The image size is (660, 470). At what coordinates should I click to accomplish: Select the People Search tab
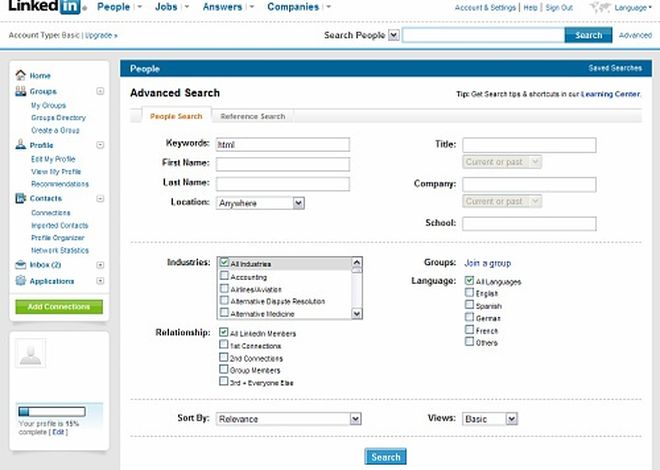click(176, 116)
